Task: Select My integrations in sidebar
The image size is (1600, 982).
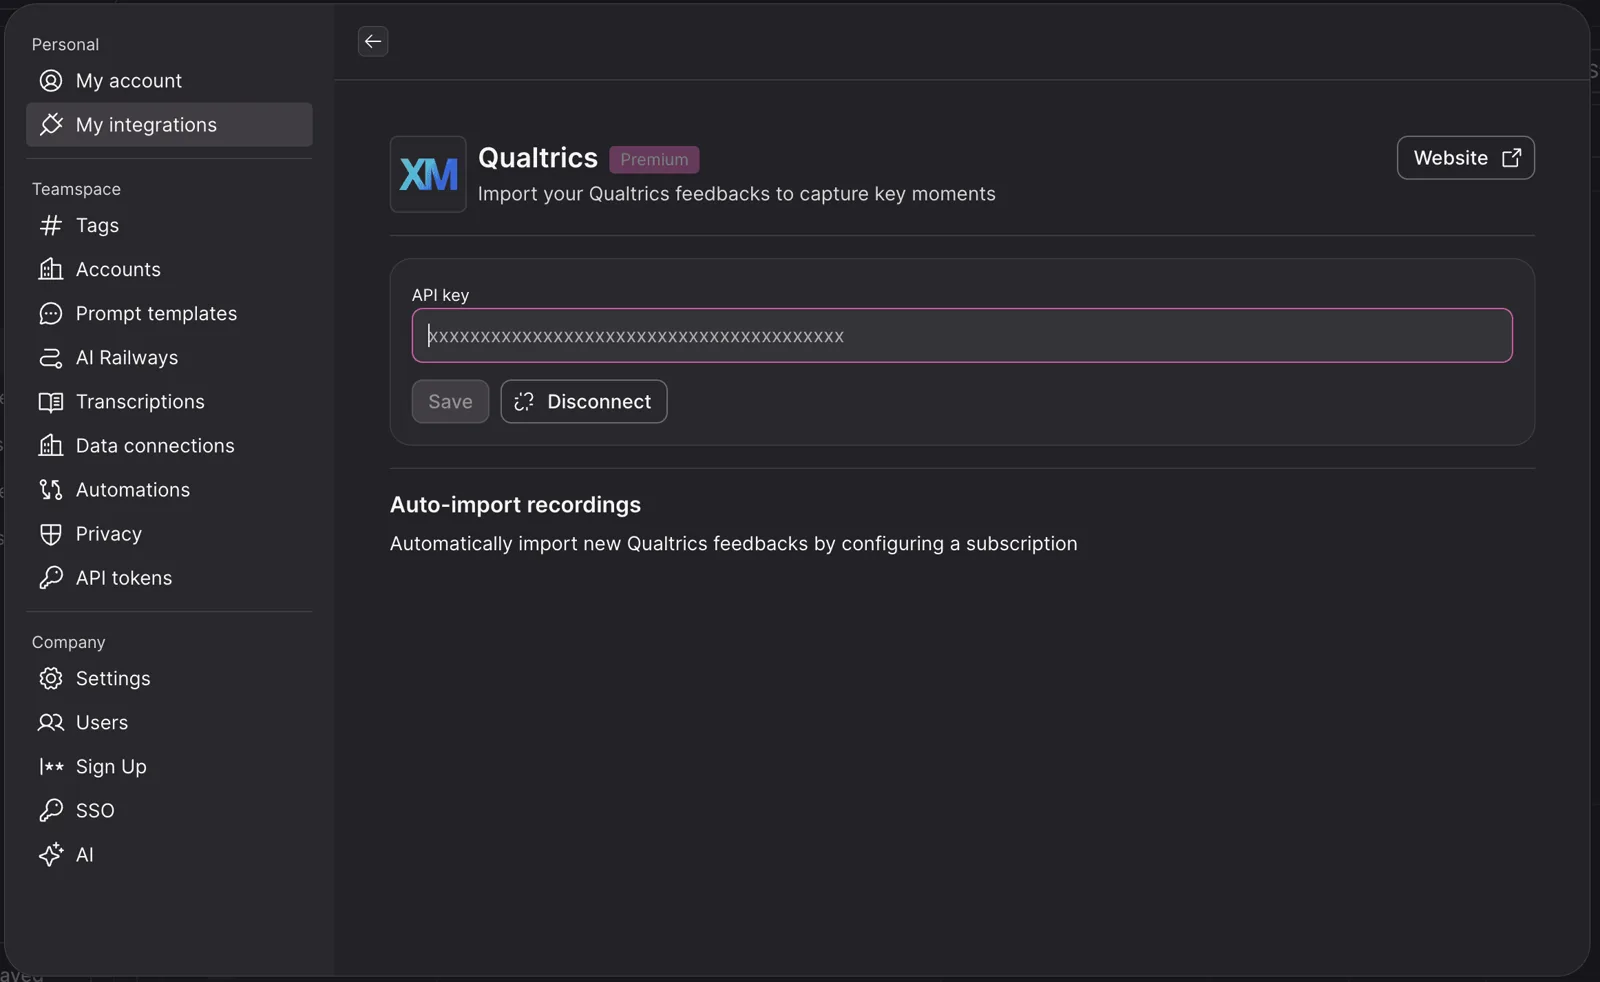Action: [x=169, y=125]
